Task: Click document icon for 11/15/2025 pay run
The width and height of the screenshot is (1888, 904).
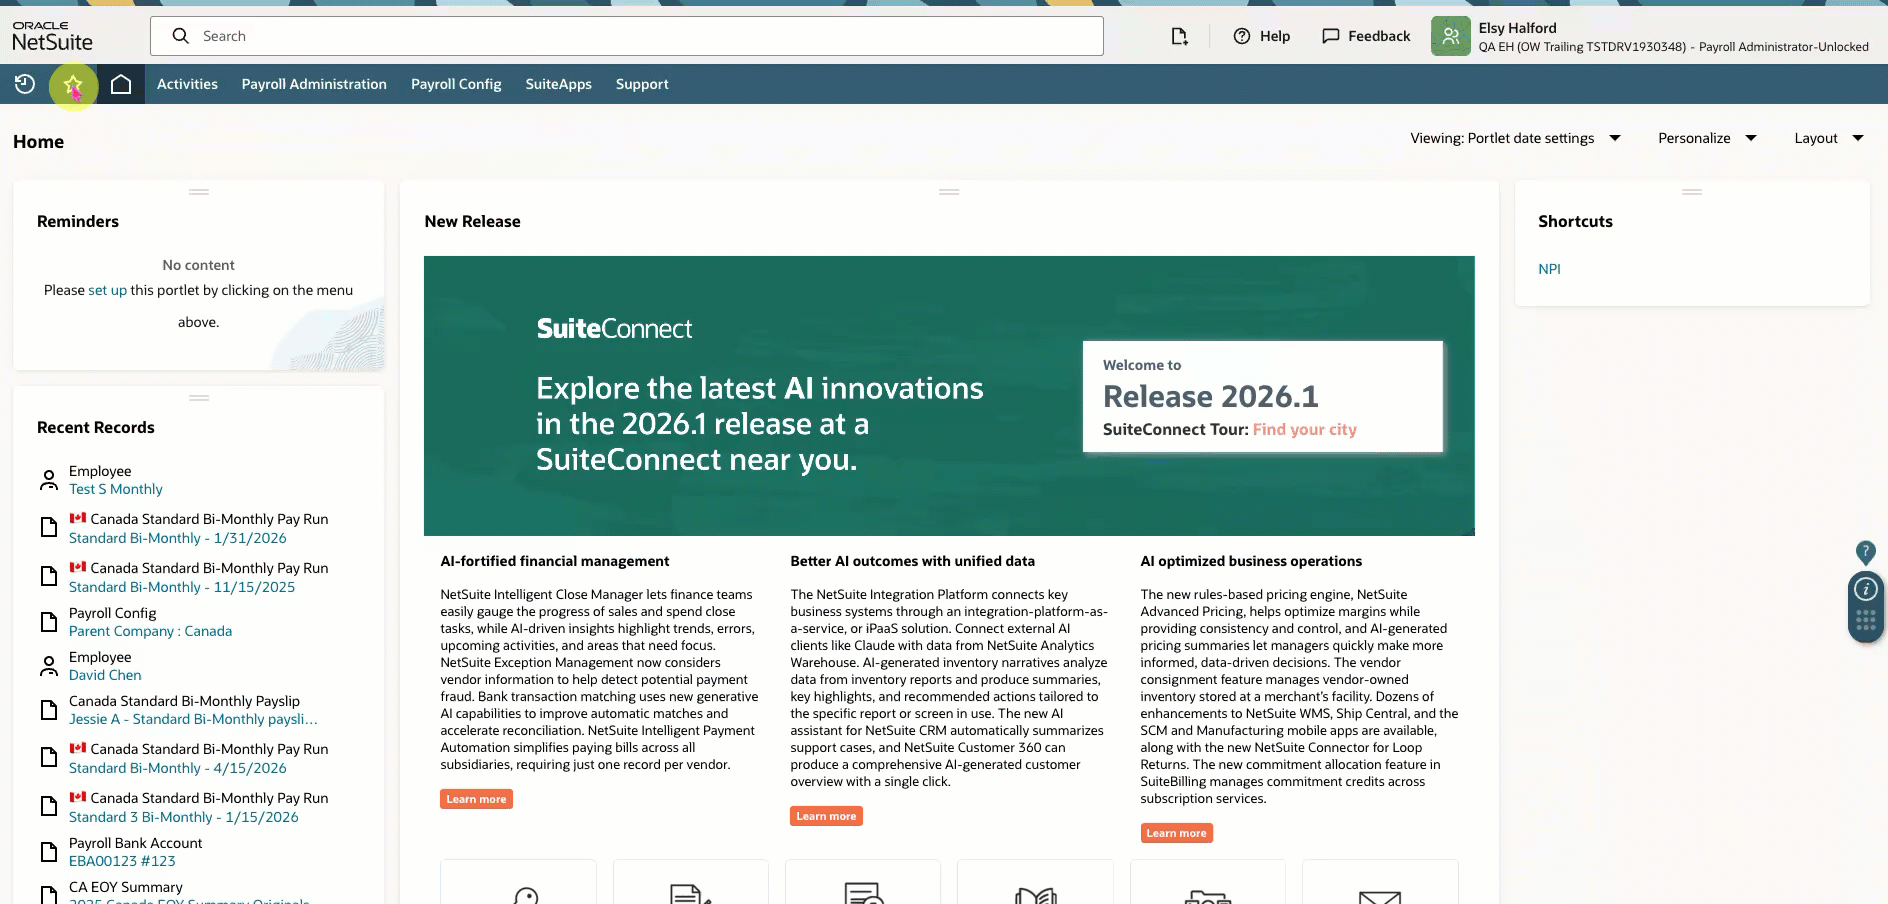Action: pyautogui.click(x=48, y=576)
